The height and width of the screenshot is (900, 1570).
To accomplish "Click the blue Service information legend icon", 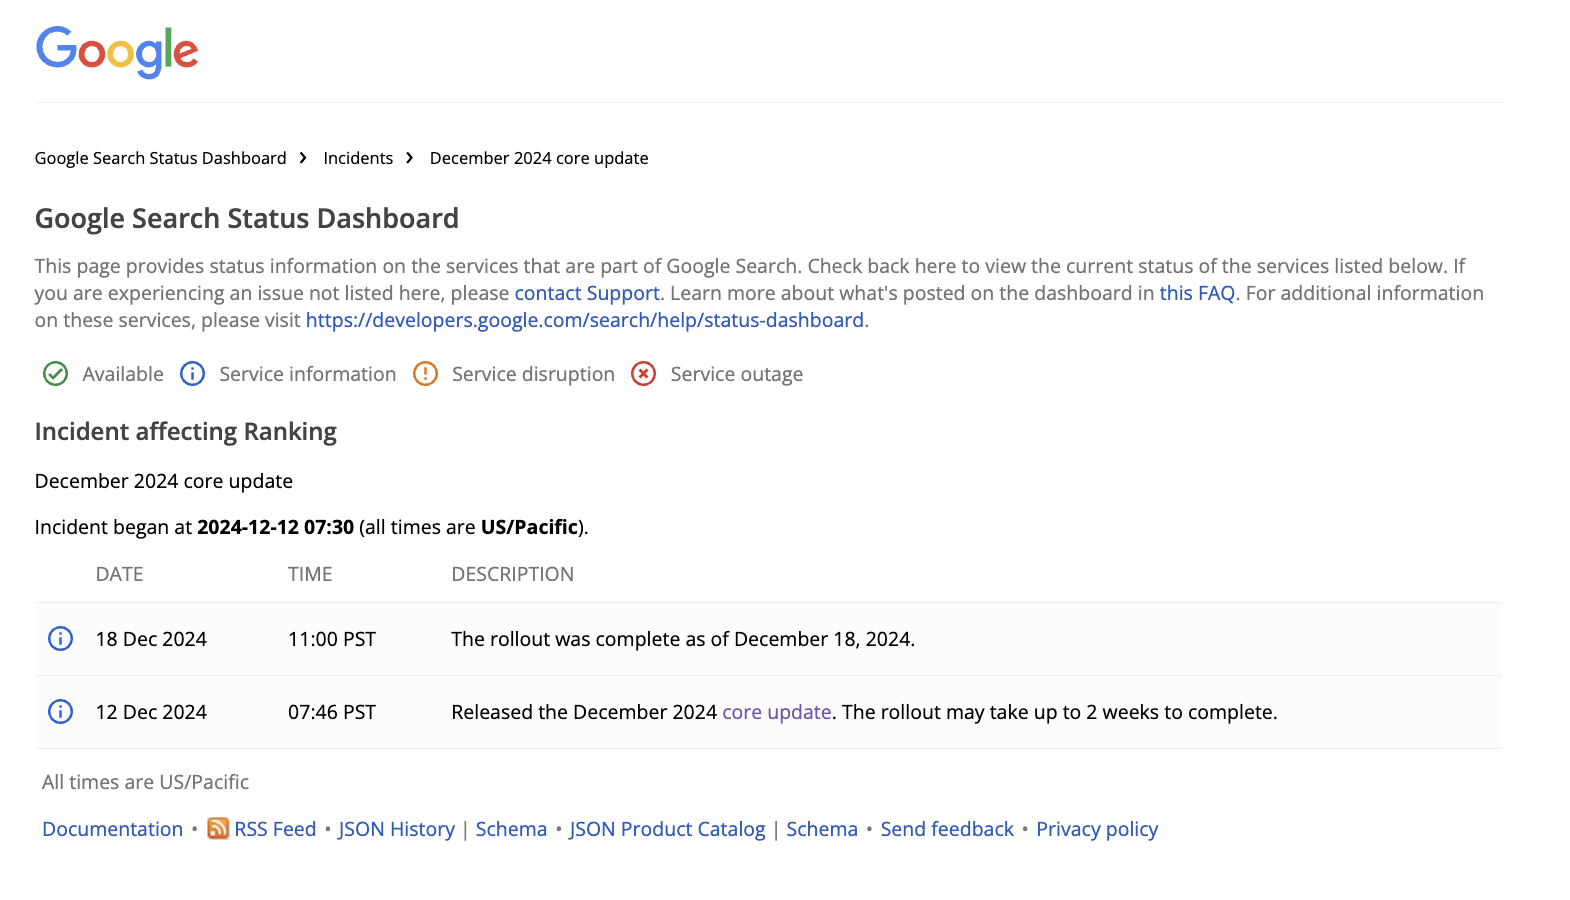I will tap(192, 374).
